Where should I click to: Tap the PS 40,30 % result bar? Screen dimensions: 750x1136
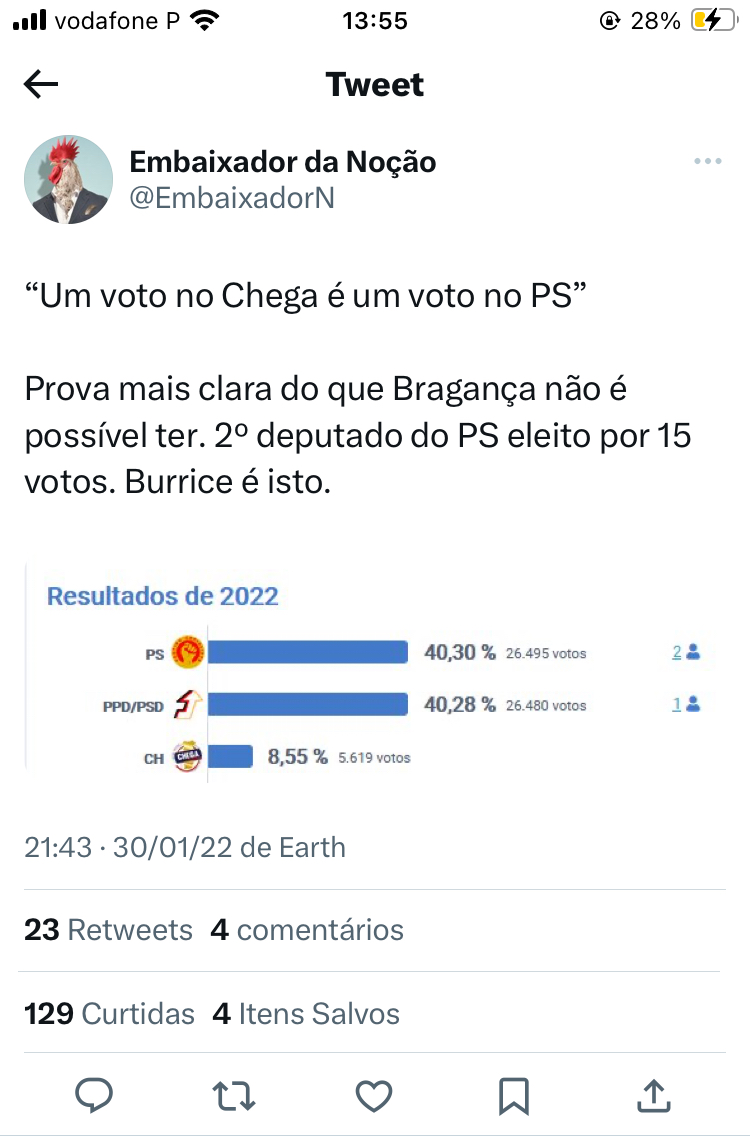pos(307,653)
